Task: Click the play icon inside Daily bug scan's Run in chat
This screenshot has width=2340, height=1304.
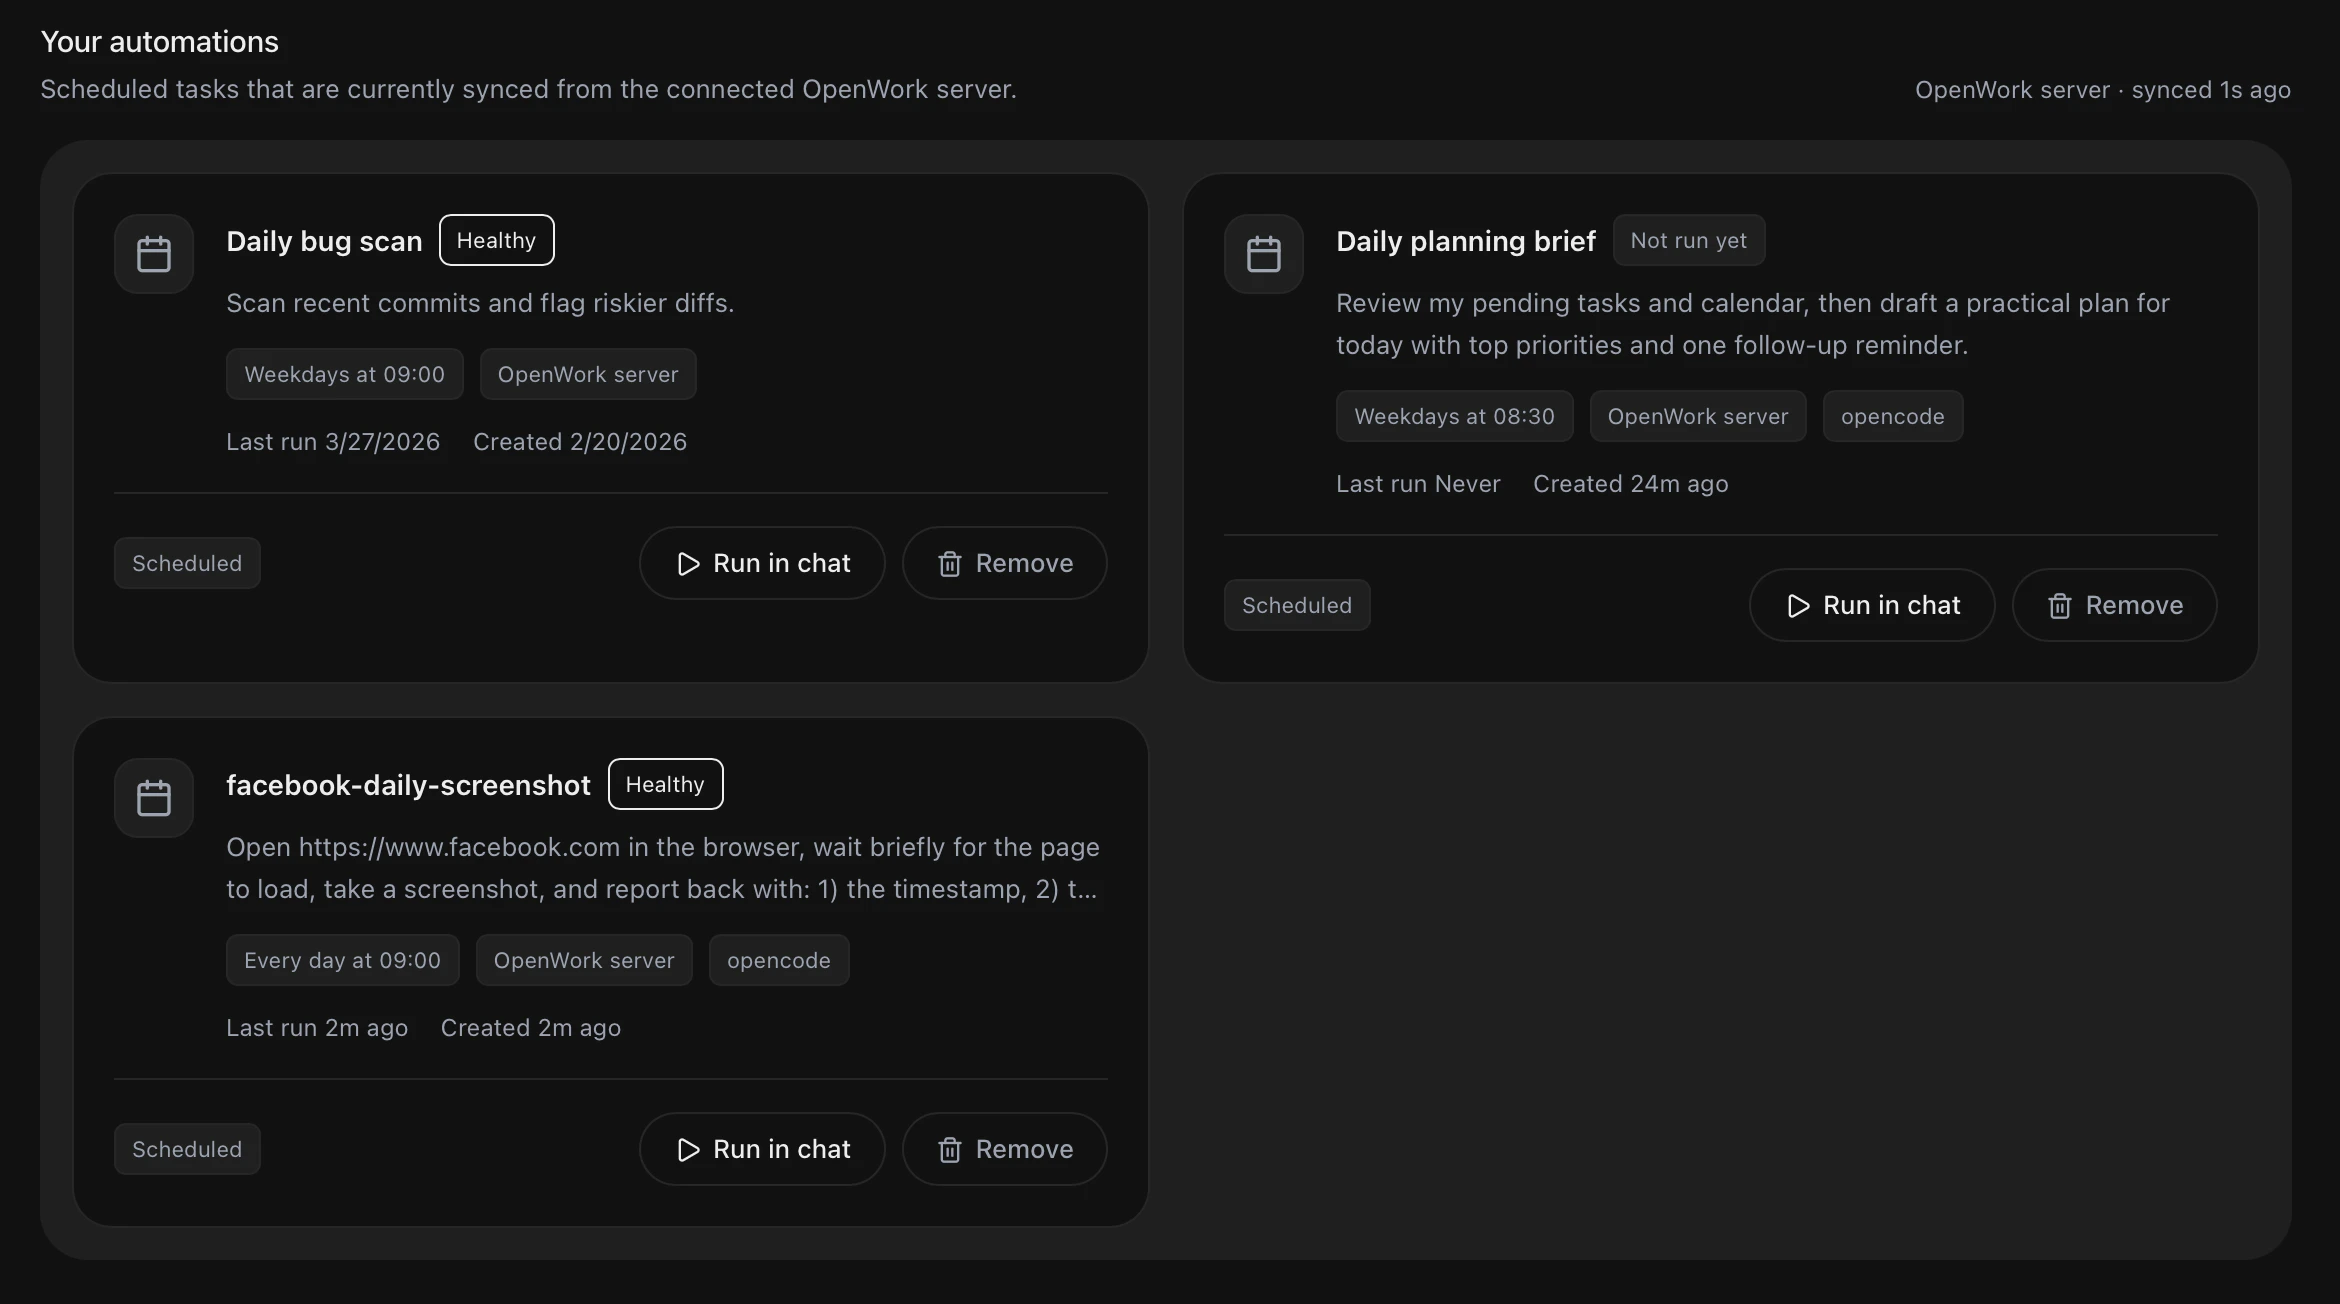Action: click(x=687, y=563)
